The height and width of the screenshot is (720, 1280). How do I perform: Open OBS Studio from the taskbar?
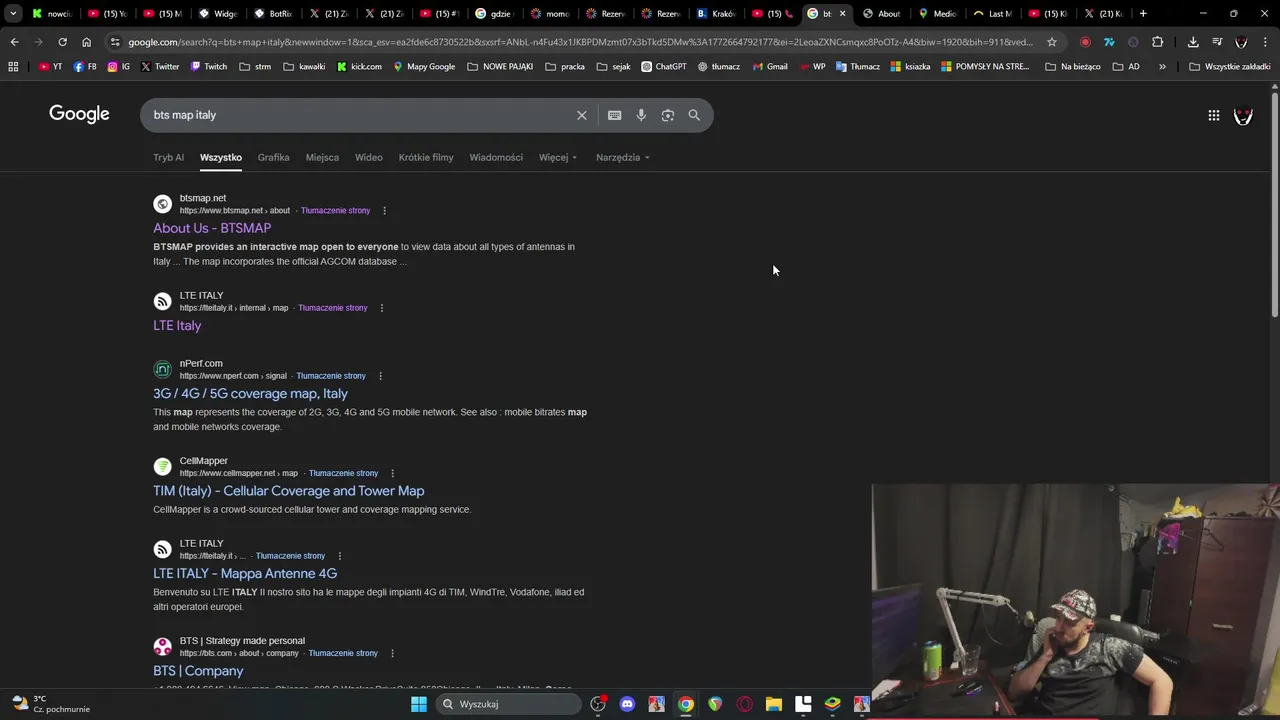pyautogui.click(x=598, y=704)
